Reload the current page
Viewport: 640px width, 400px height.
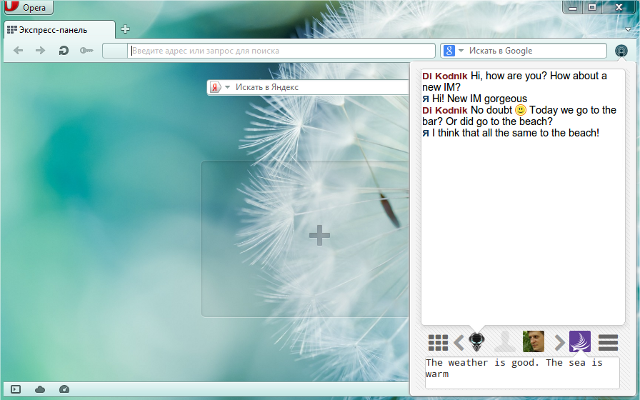click(x=63, y=50)
